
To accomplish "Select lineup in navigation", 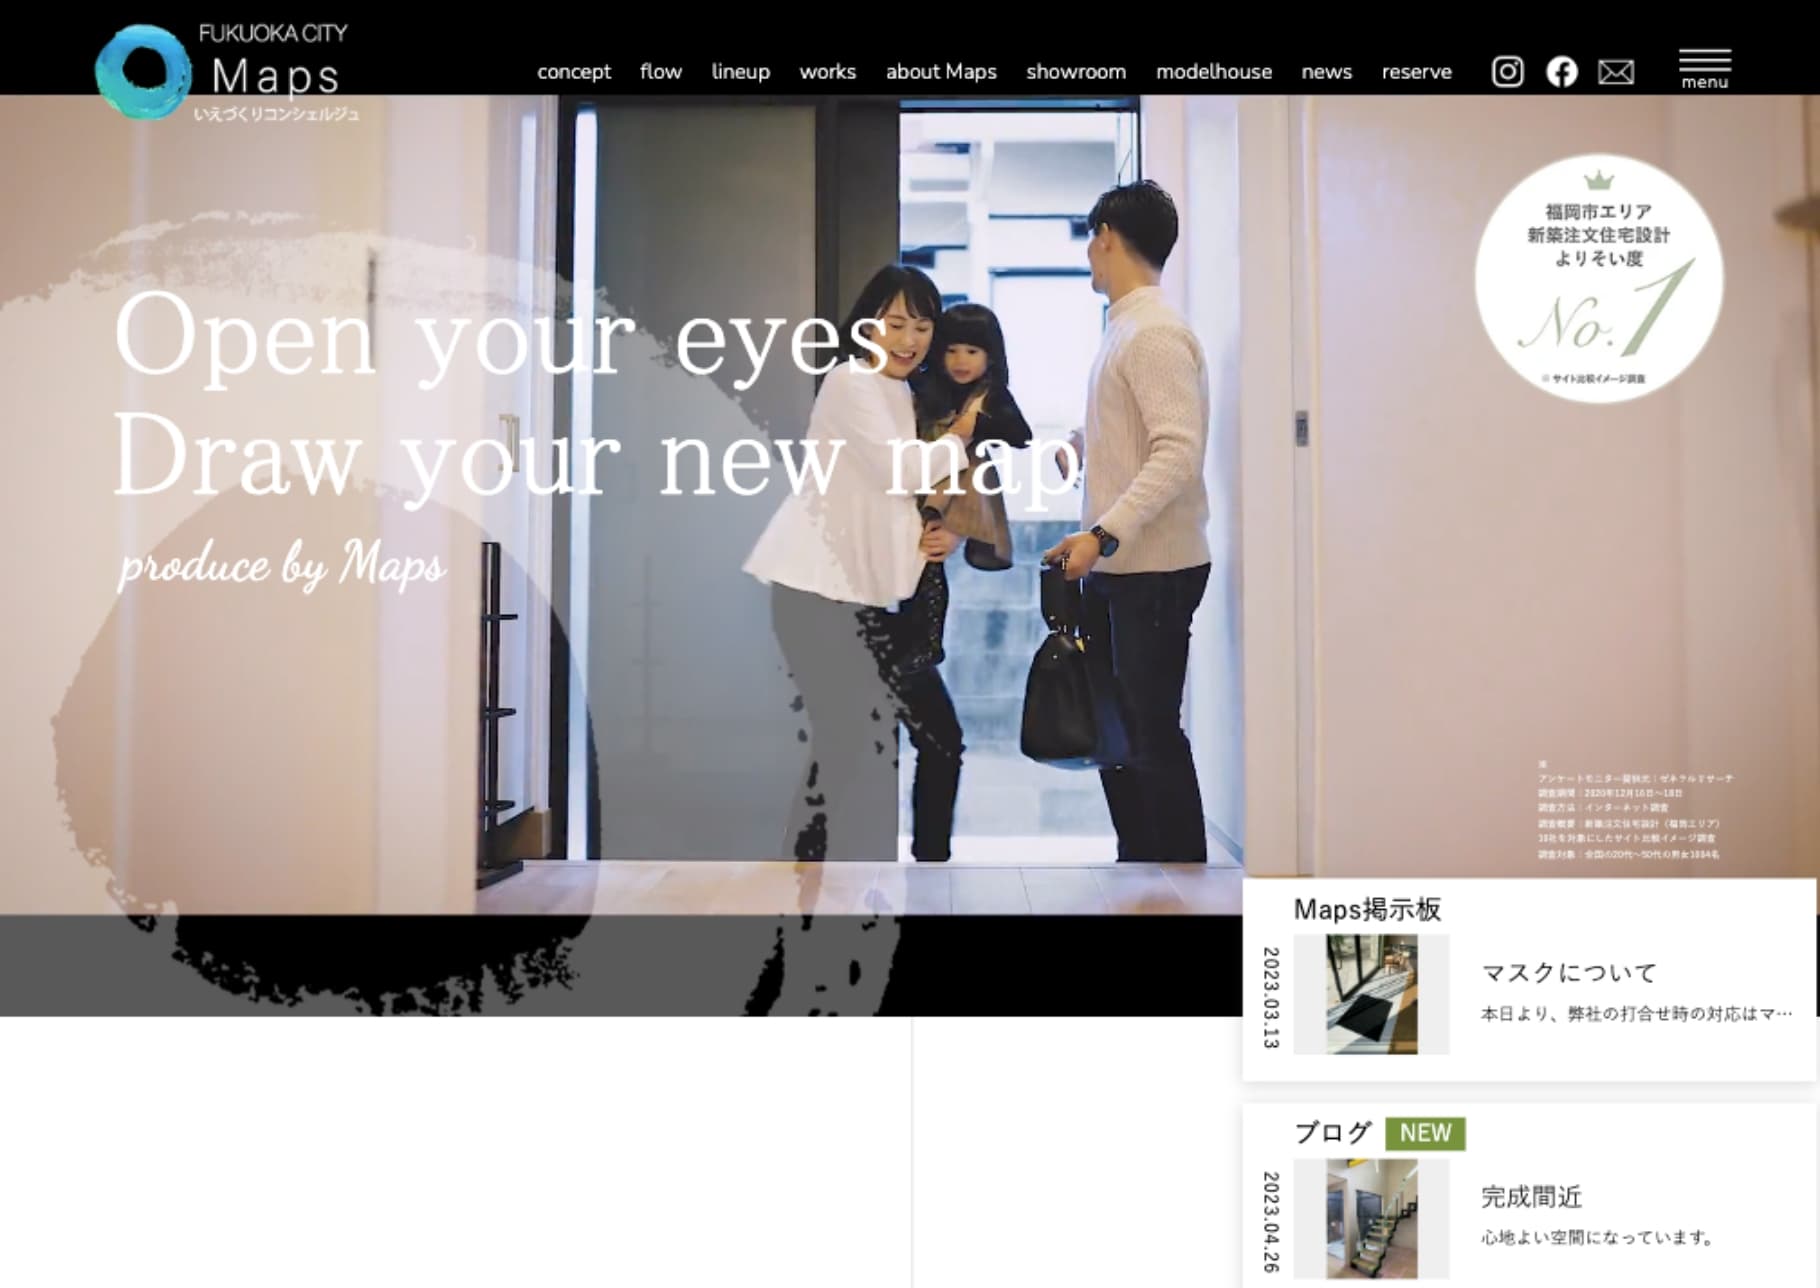I will coord(740,72).
